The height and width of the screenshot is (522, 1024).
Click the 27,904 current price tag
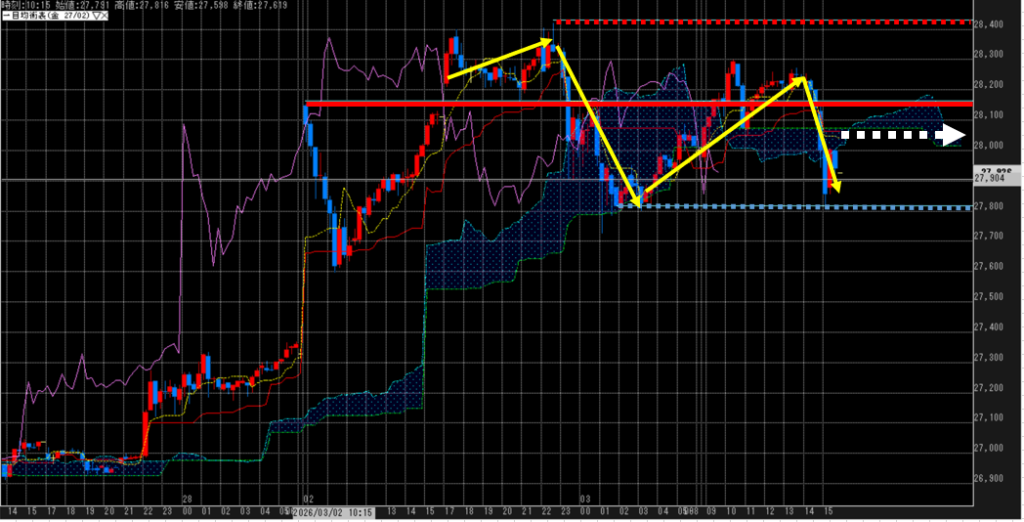[x=994, y=180]
